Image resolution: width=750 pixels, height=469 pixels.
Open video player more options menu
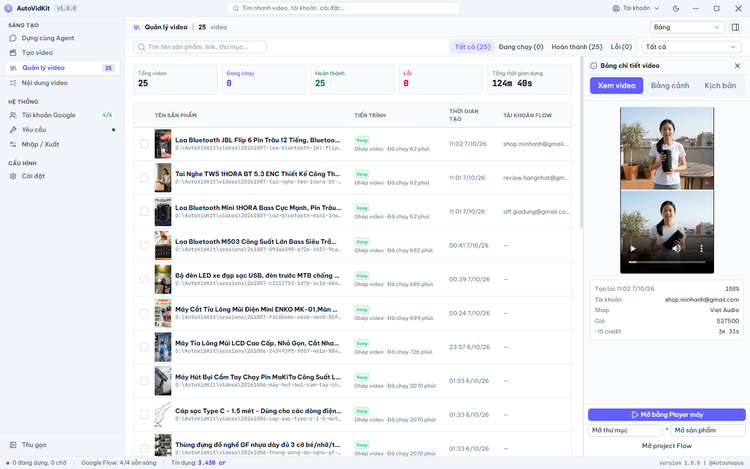pyautogui.click(x=701, y=249)
